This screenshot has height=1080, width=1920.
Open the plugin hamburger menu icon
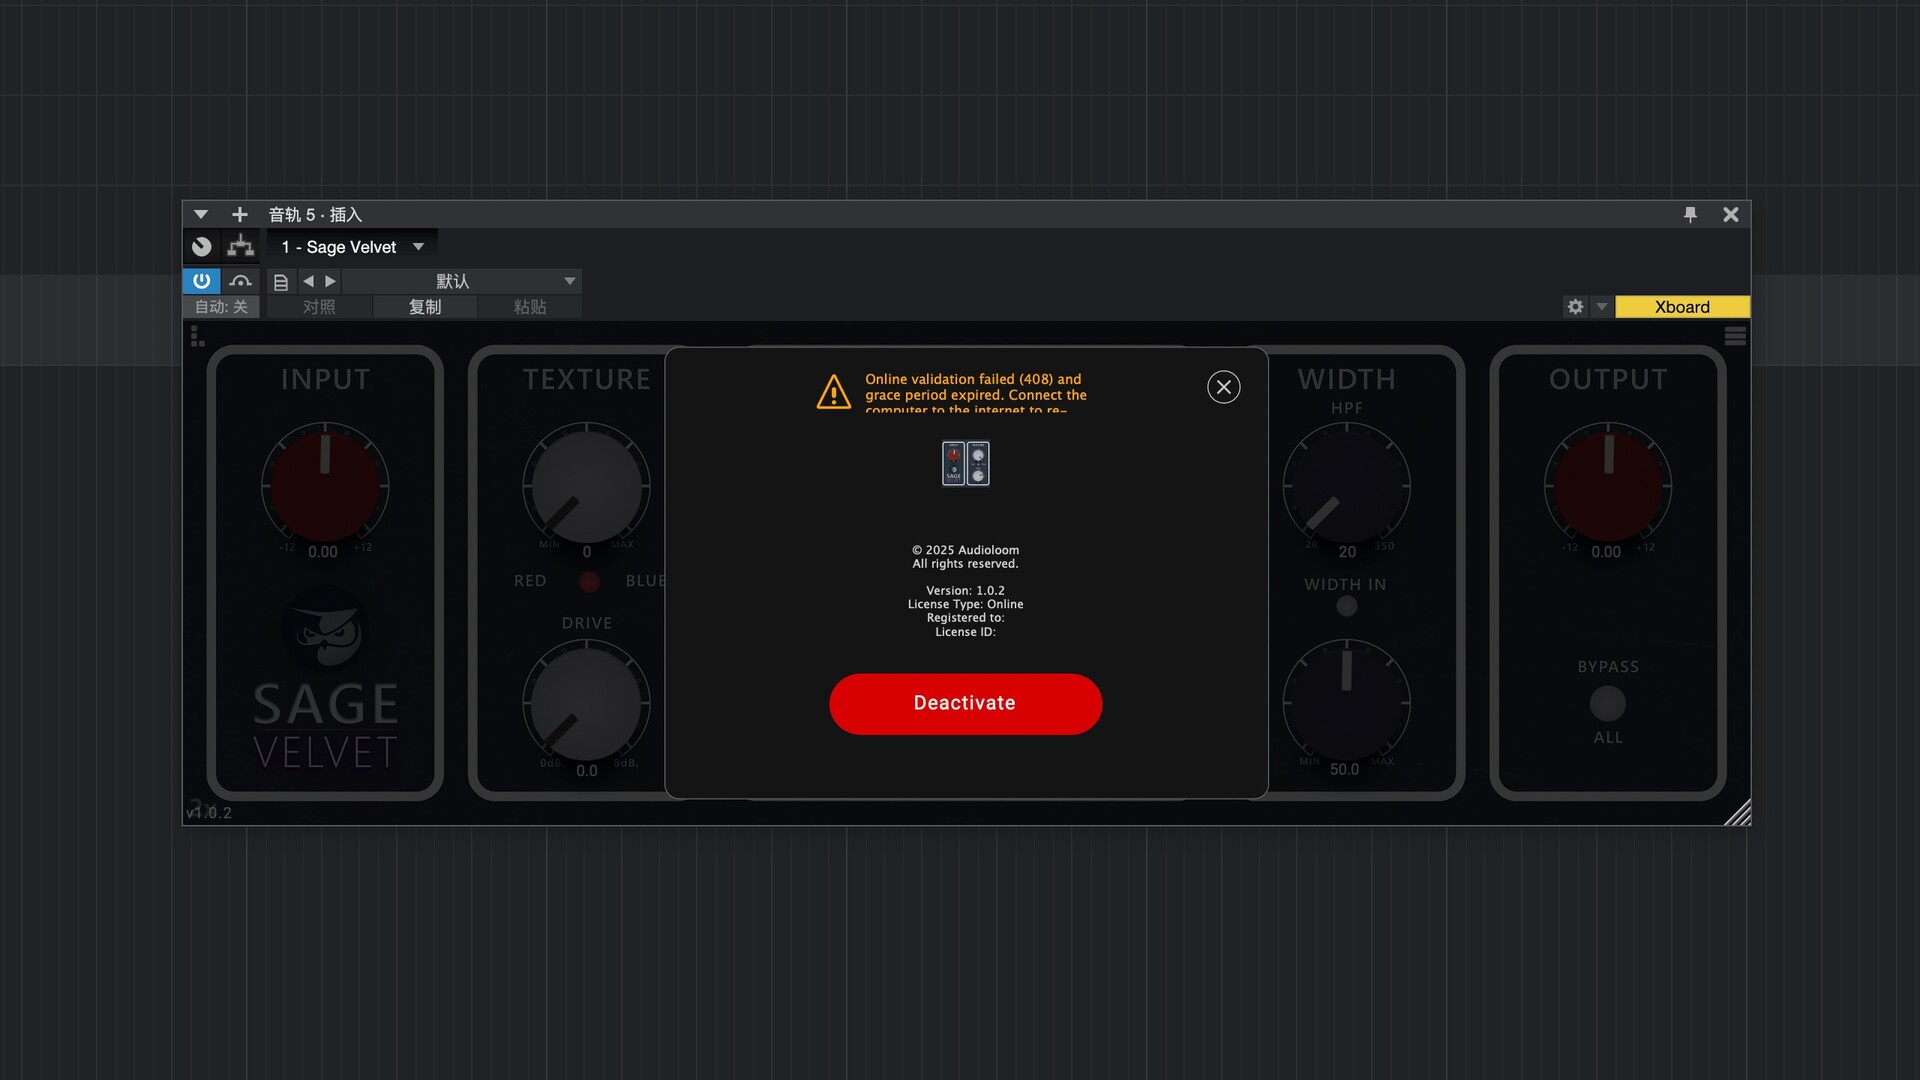coord(1735,336)
